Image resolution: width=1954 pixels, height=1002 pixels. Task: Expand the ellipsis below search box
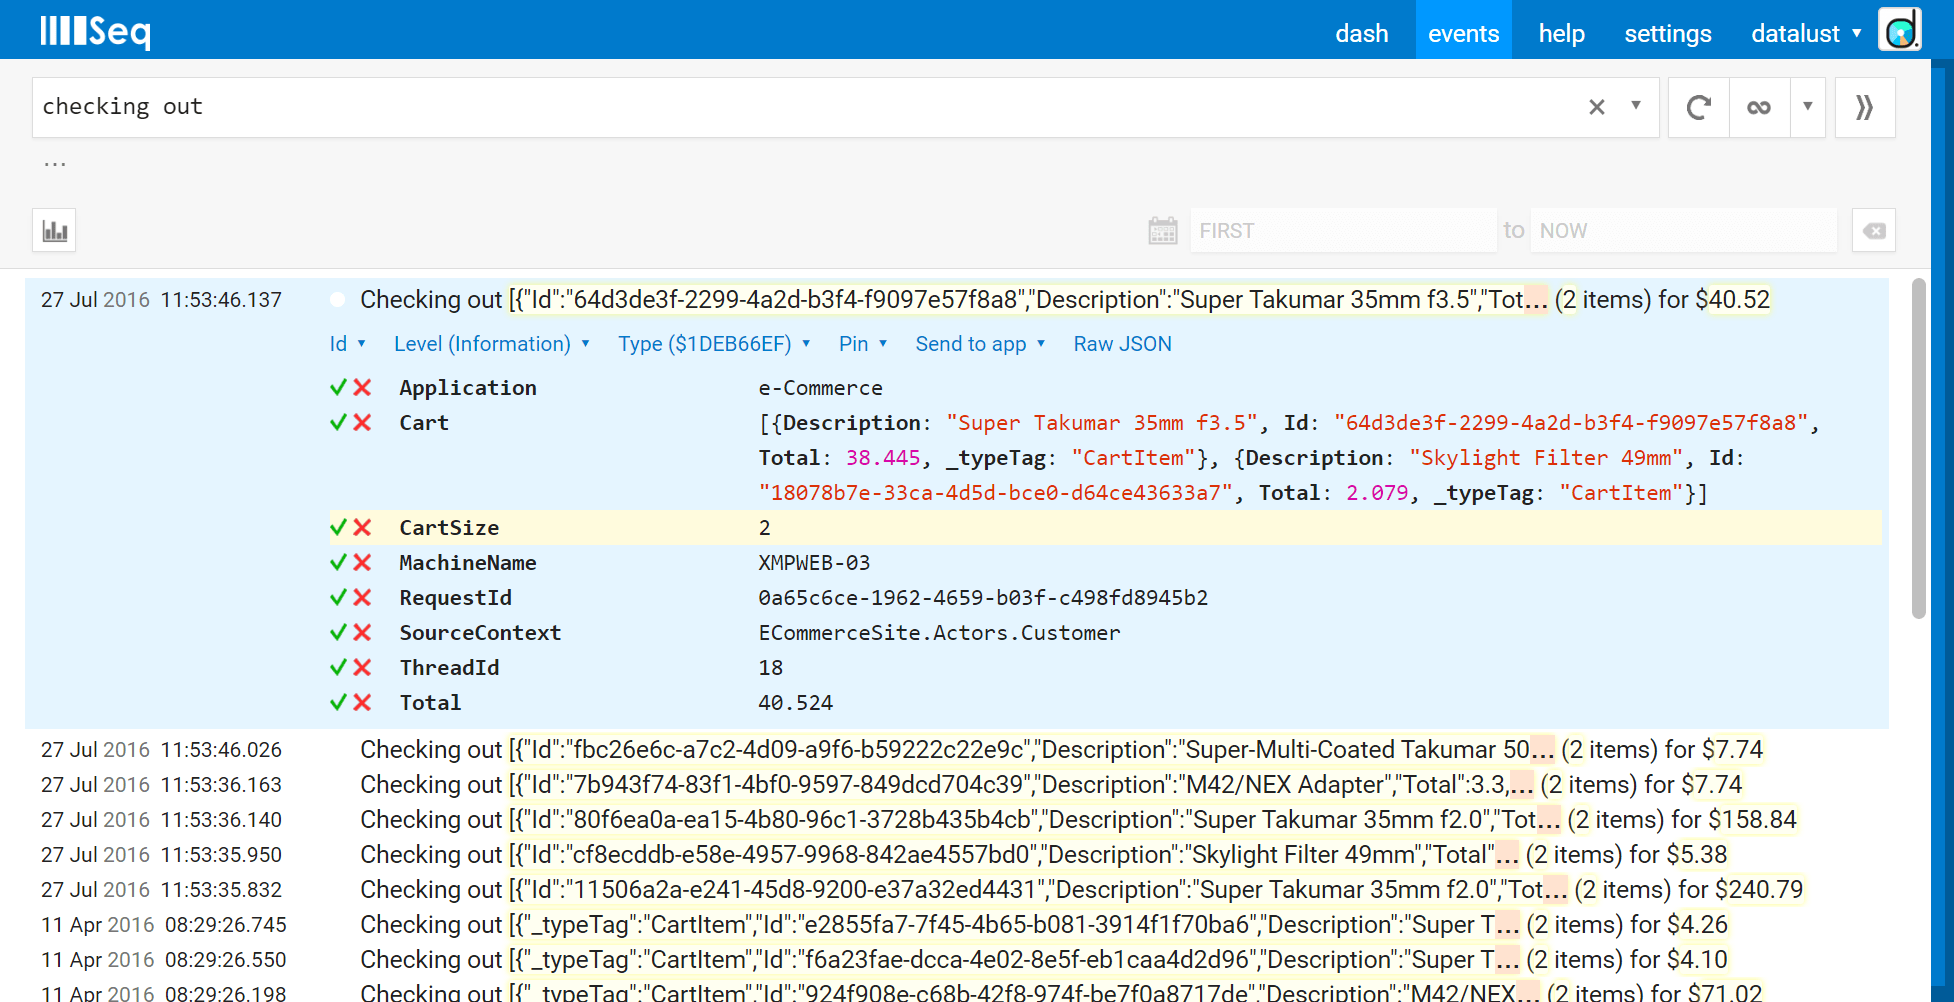[x=55, y=164]
